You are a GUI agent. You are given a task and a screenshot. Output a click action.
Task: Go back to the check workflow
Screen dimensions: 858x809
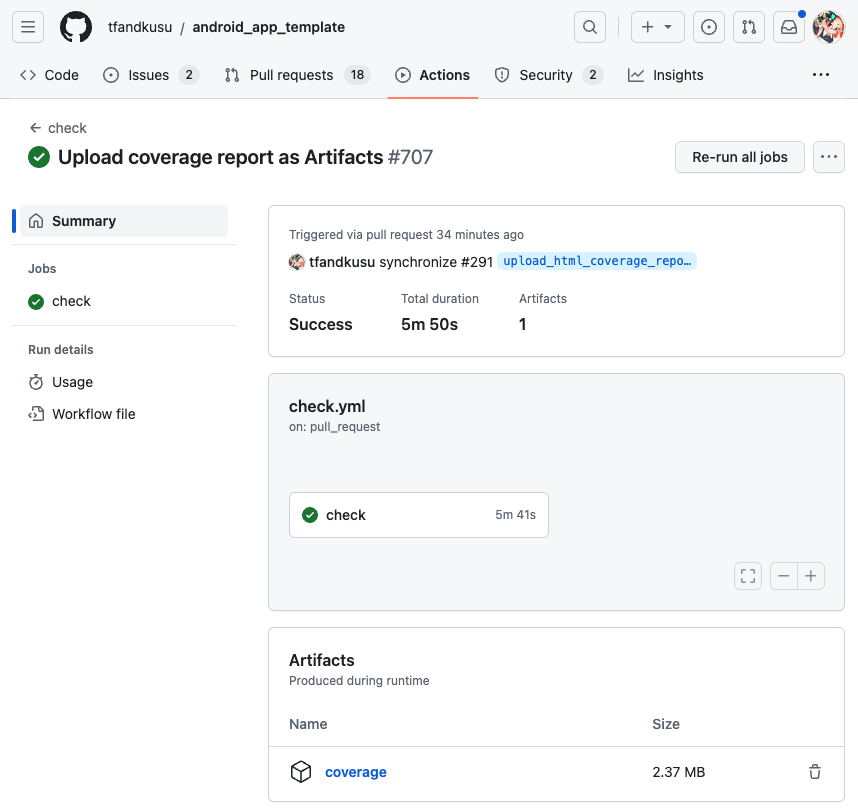tap(58, 128)
